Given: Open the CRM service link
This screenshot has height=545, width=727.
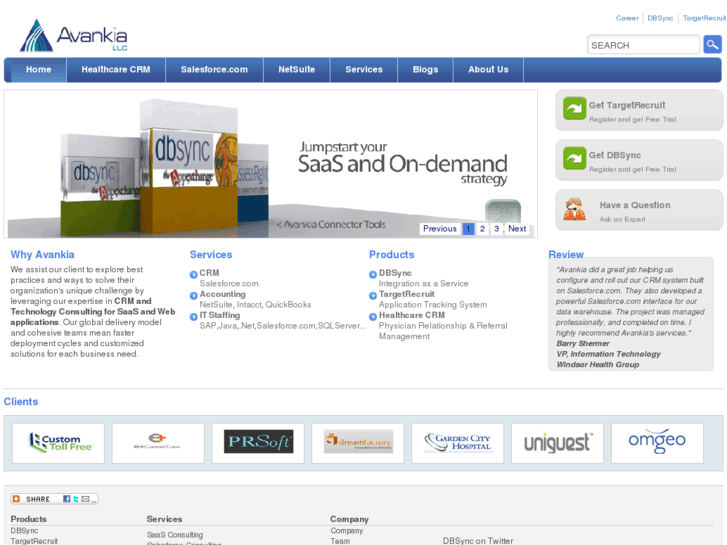Looking at the screenshot, I should click(209, 273).
